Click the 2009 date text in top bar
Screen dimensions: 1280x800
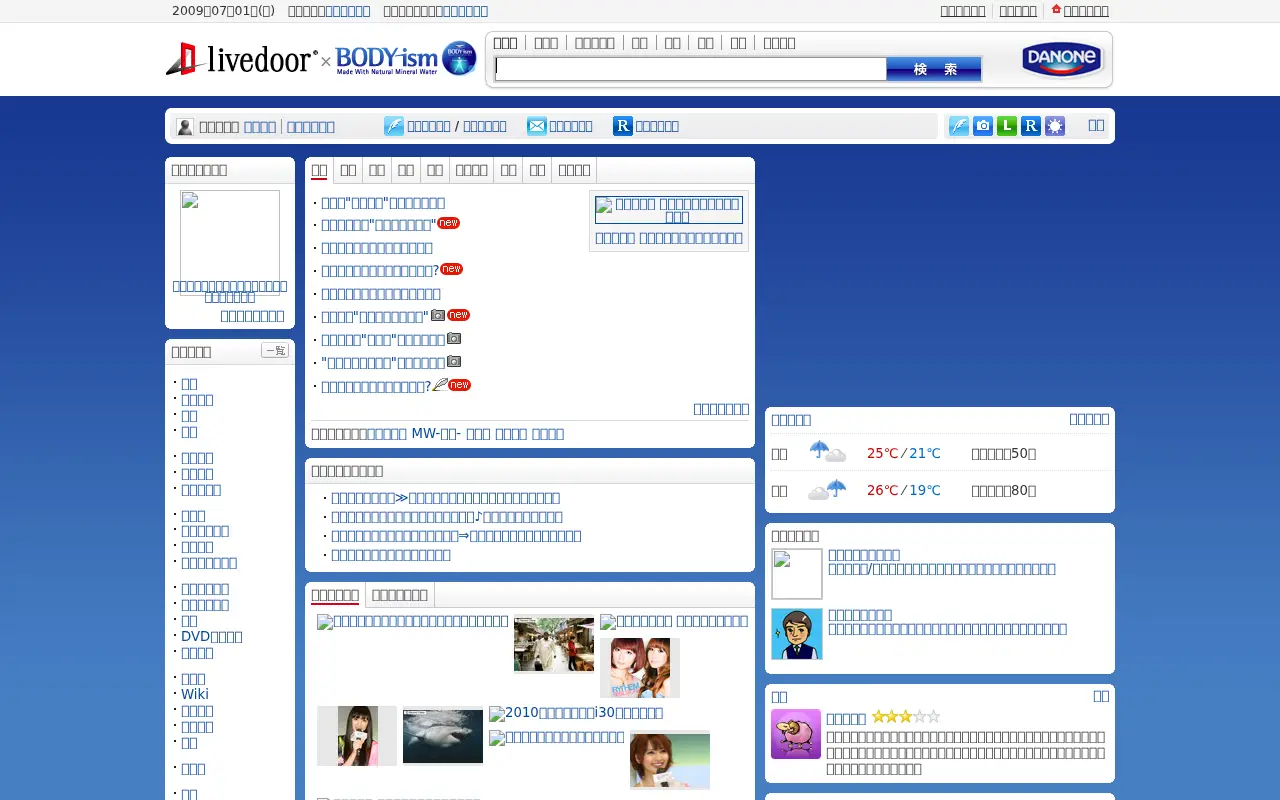(223, 11)
